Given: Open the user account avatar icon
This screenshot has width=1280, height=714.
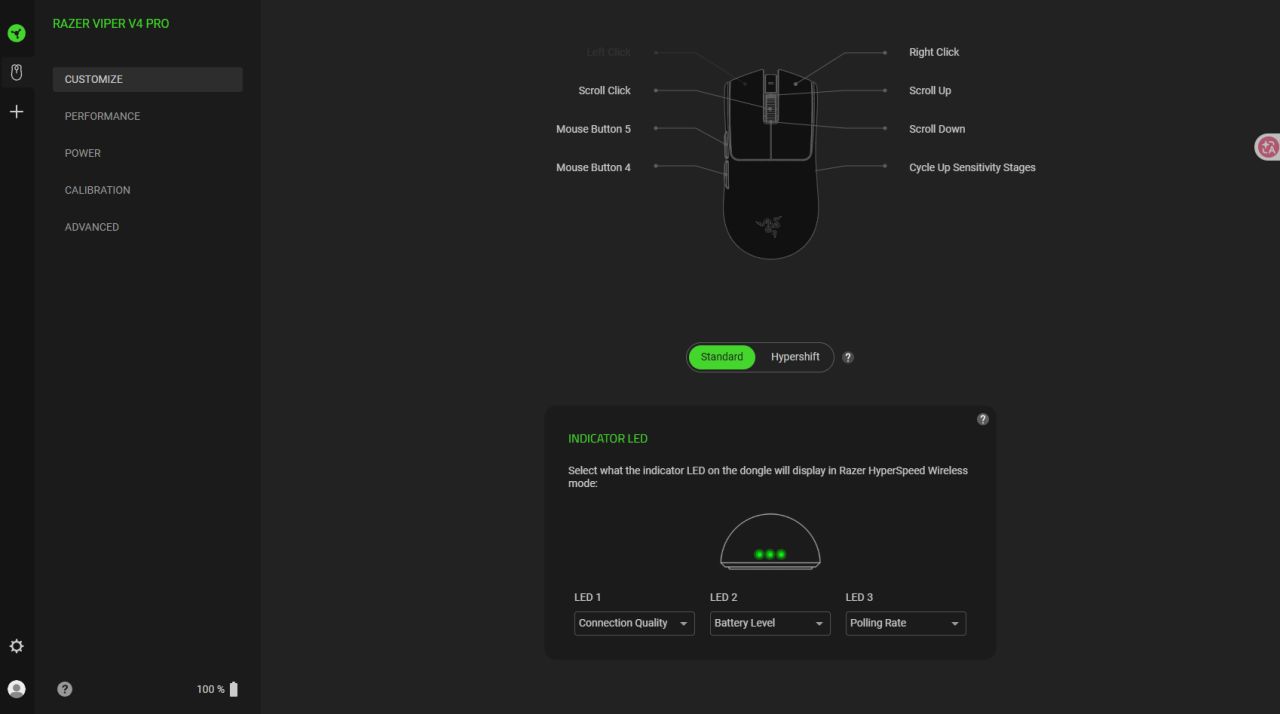Looking at the screenshot, I should pyautogui.click(x=16, y=689).
